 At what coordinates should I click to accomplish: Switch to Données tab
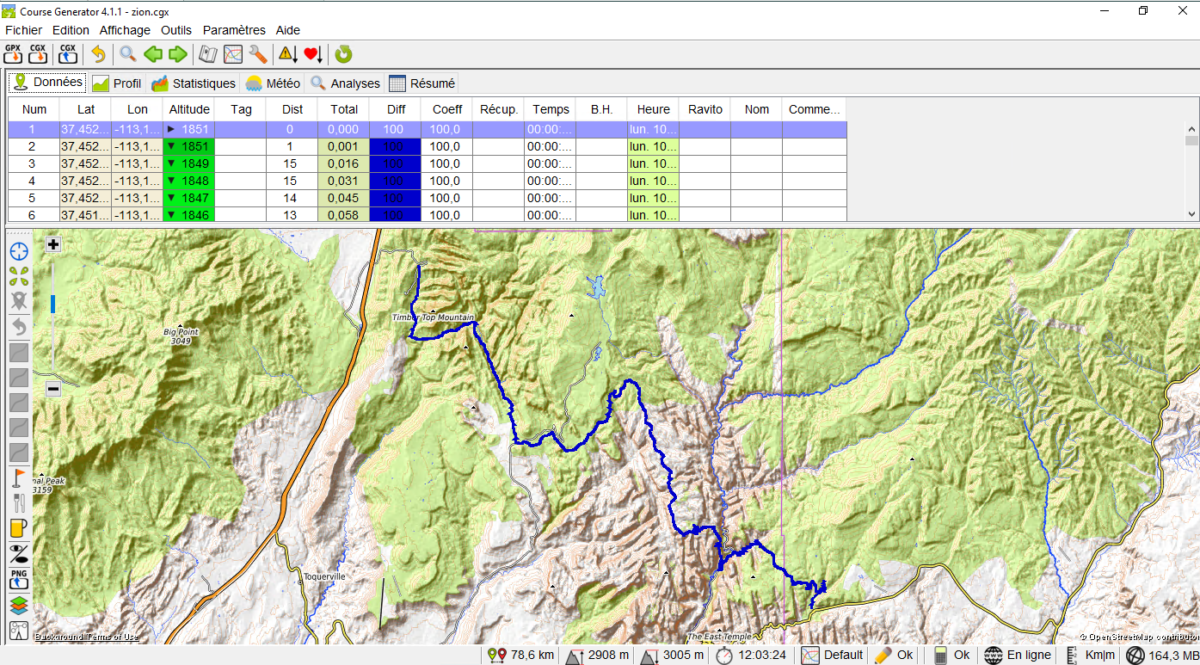point(47,83)
